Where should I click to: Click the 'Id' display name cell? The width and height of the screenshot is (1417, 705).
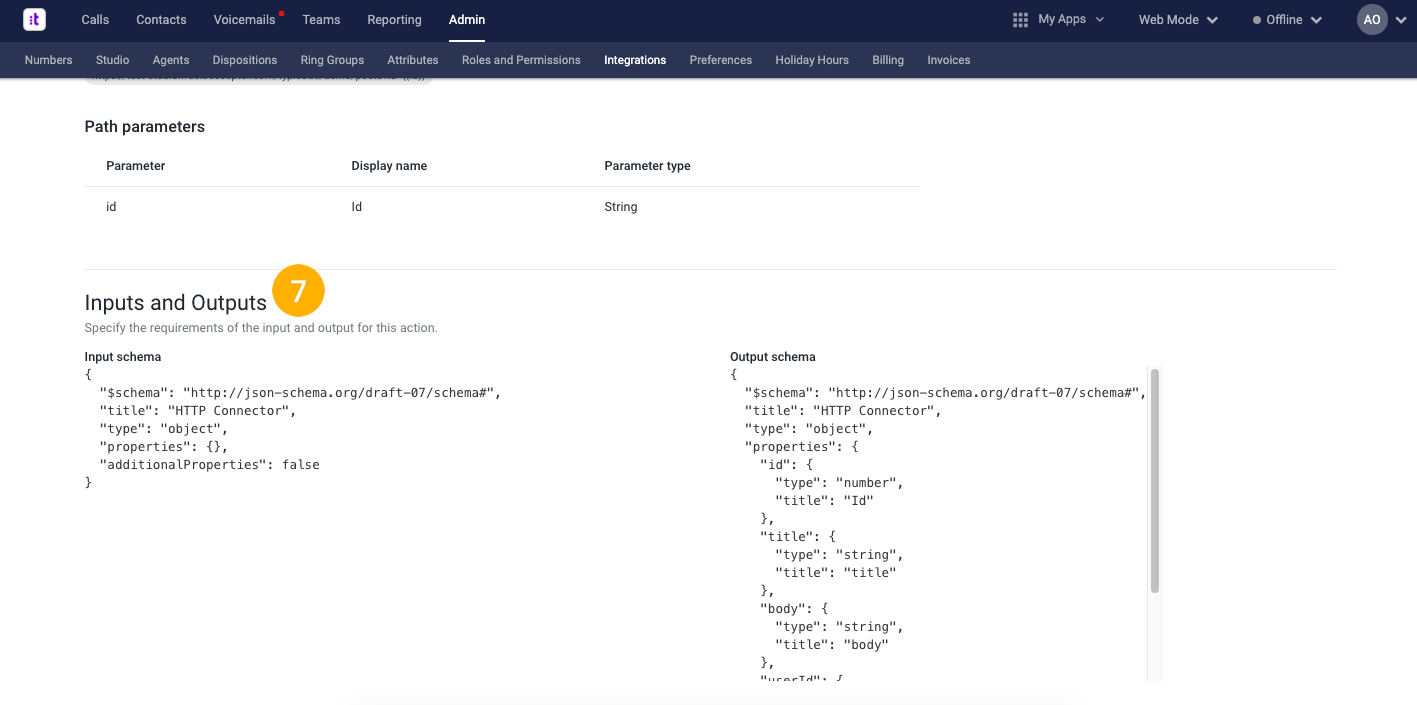click(x=357, y=207)
